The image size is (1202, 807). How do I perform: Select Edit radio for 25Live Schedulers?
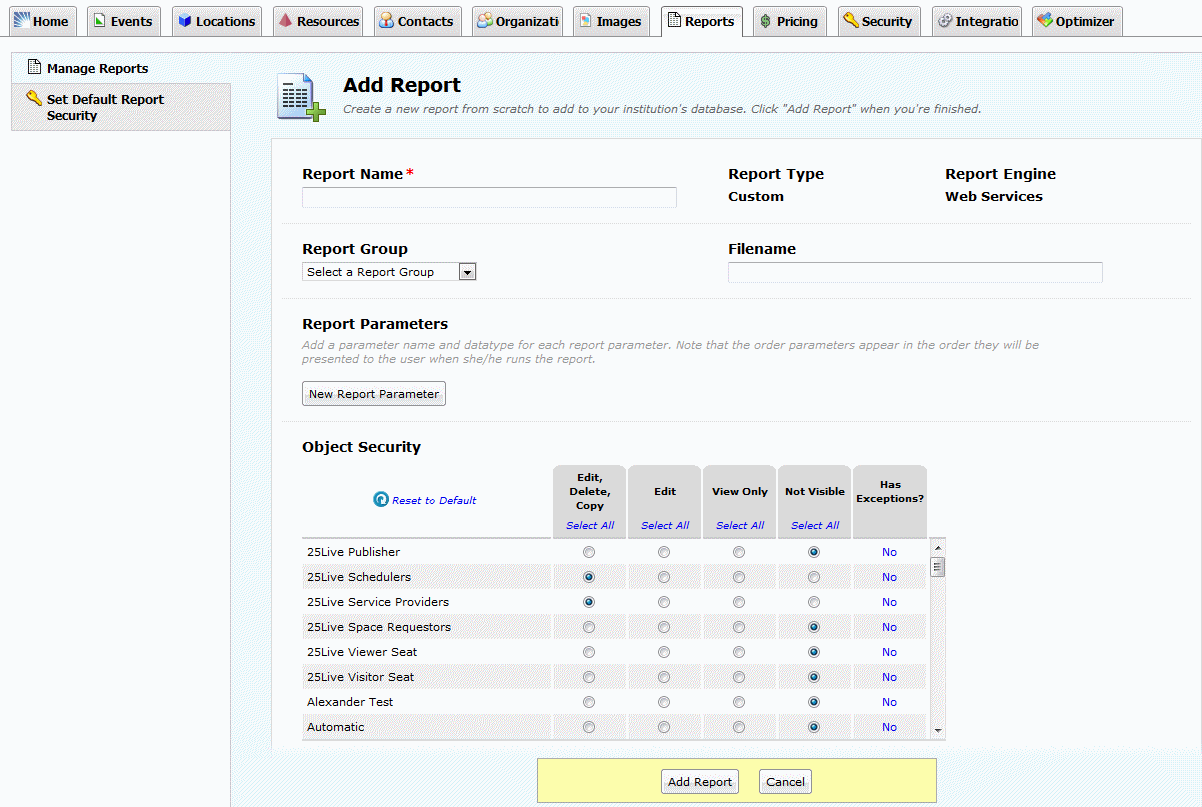(664, 577)
